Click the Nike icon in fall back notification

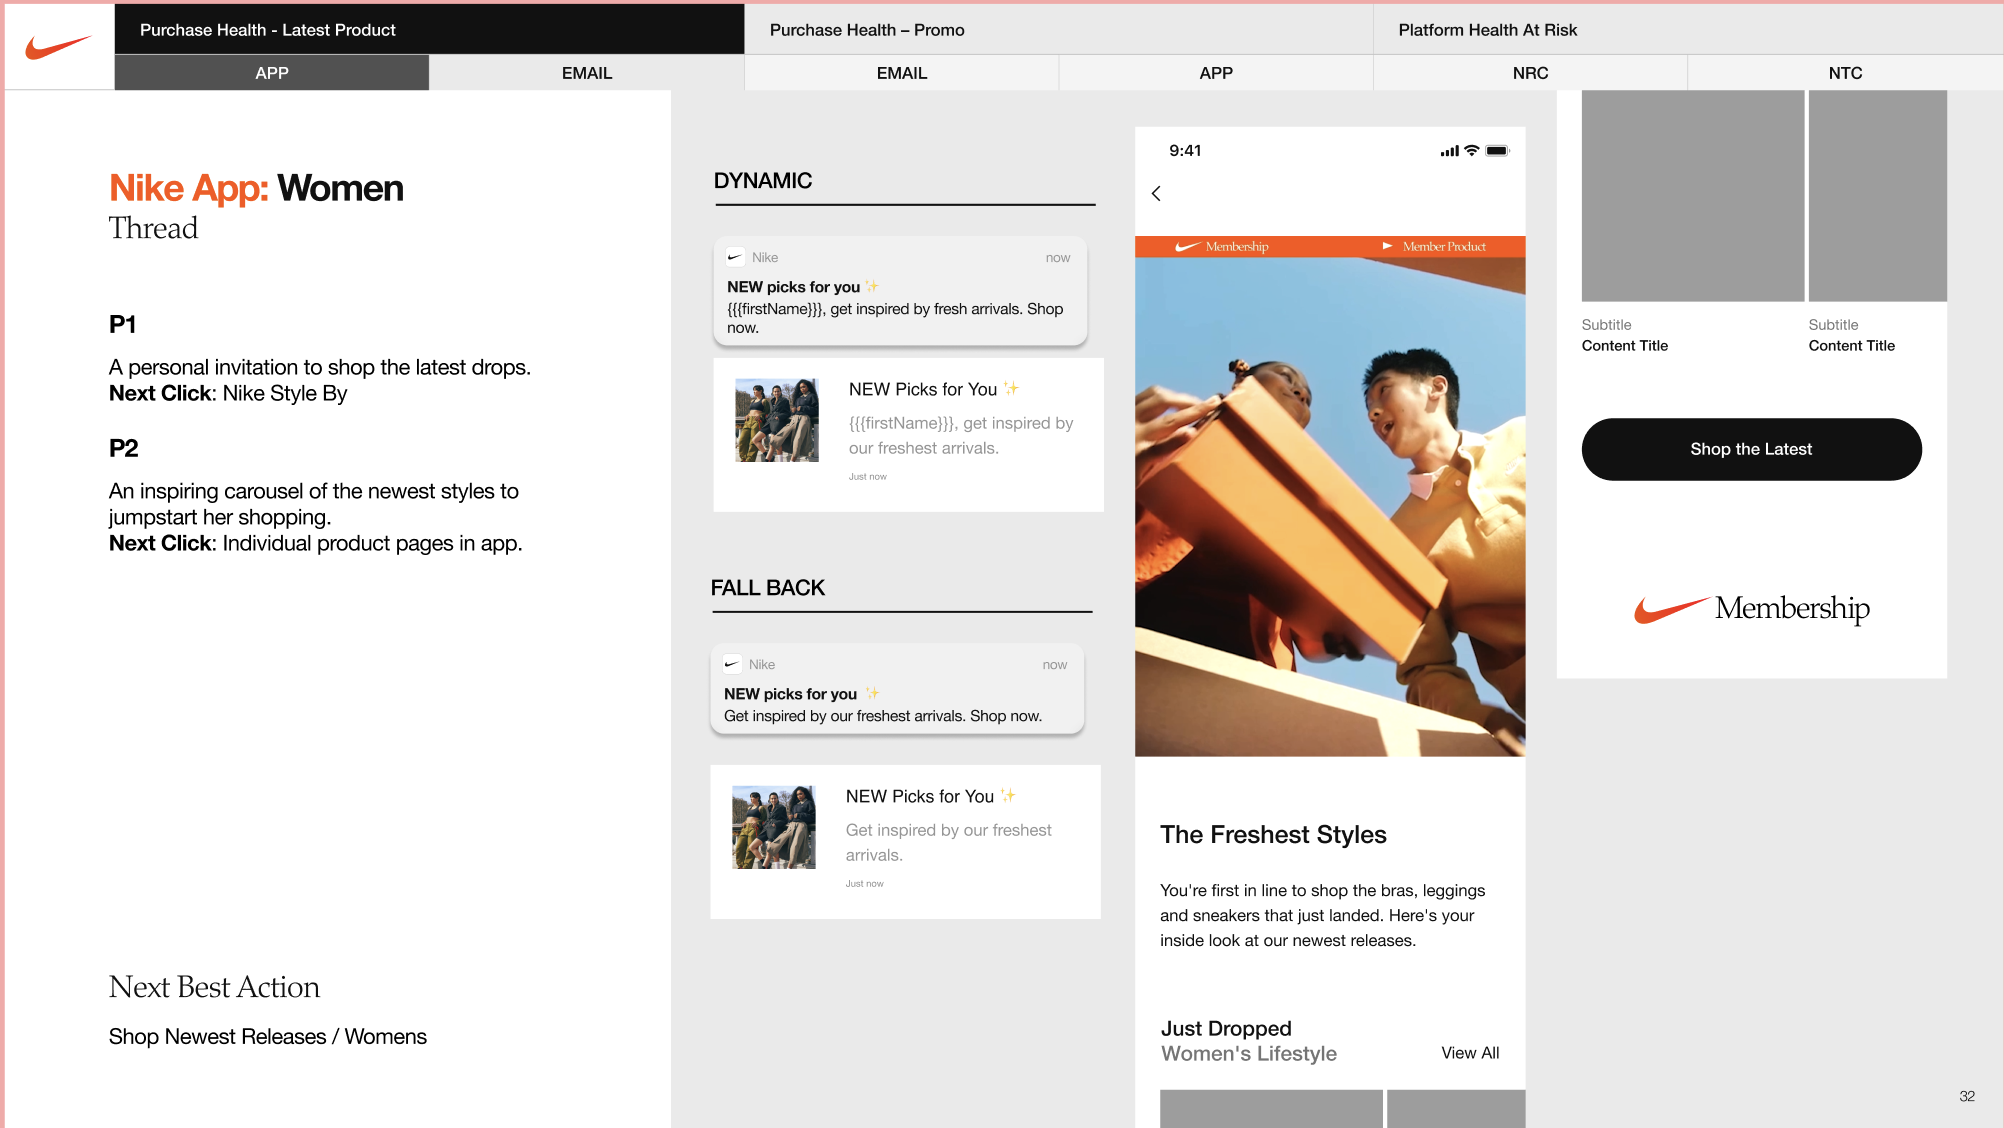(732, 664)
